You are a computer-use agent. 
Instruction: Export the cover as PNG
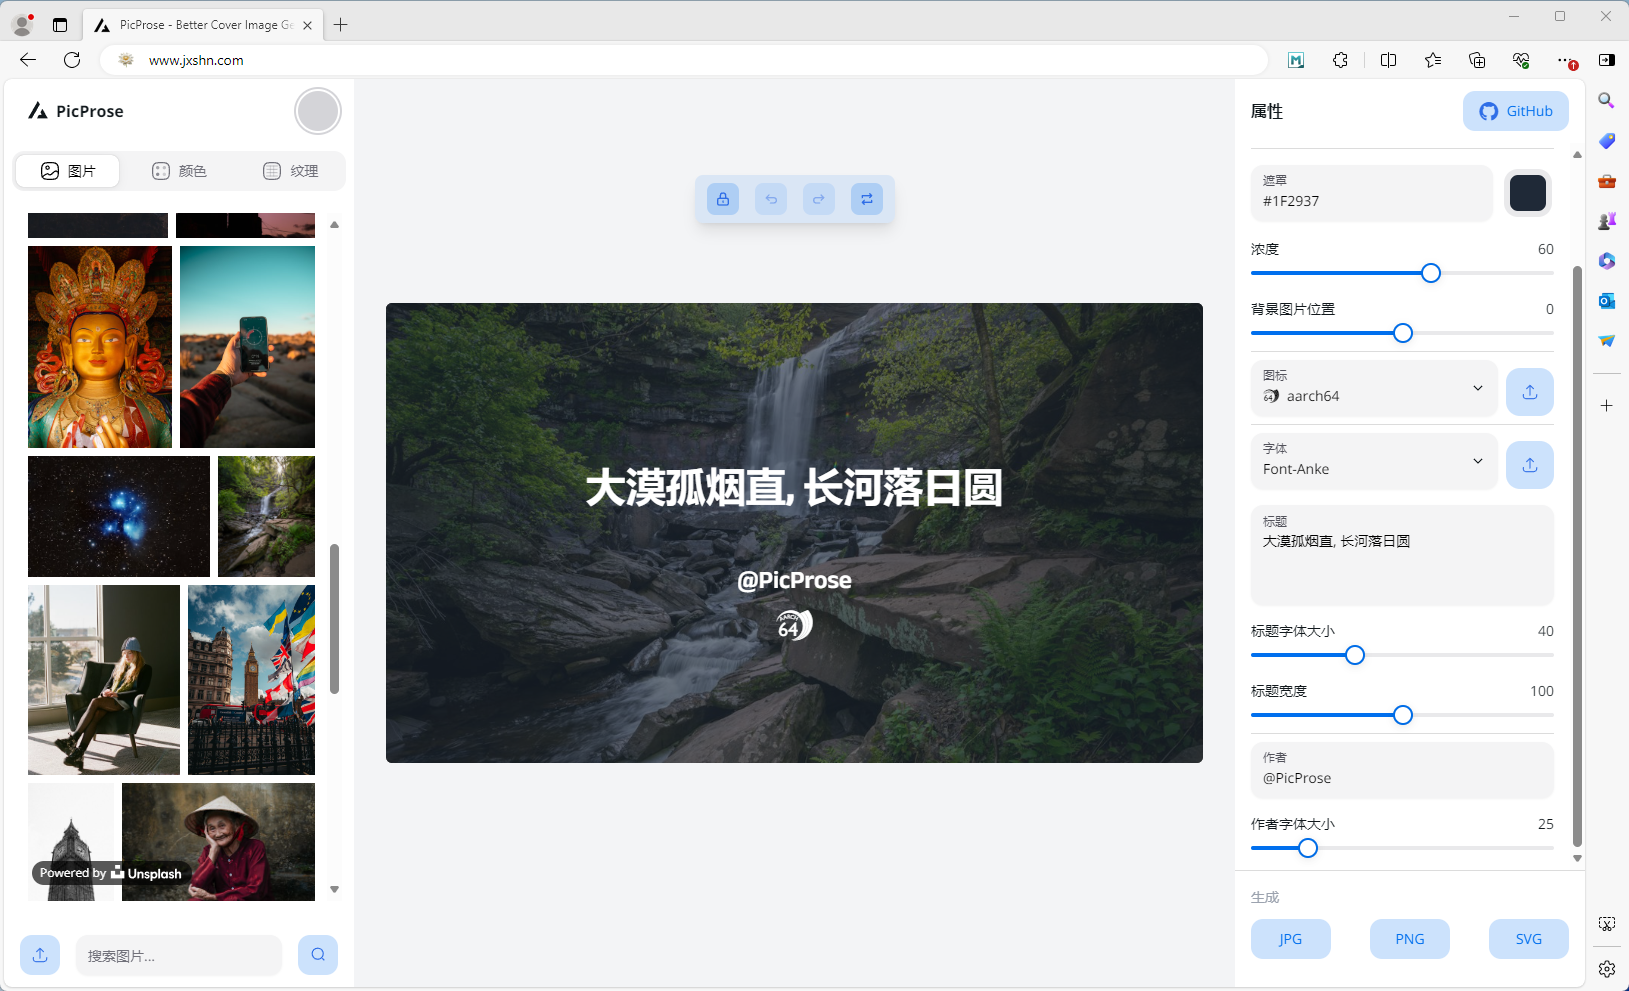pyautogui.click(x=1409, y=939)
